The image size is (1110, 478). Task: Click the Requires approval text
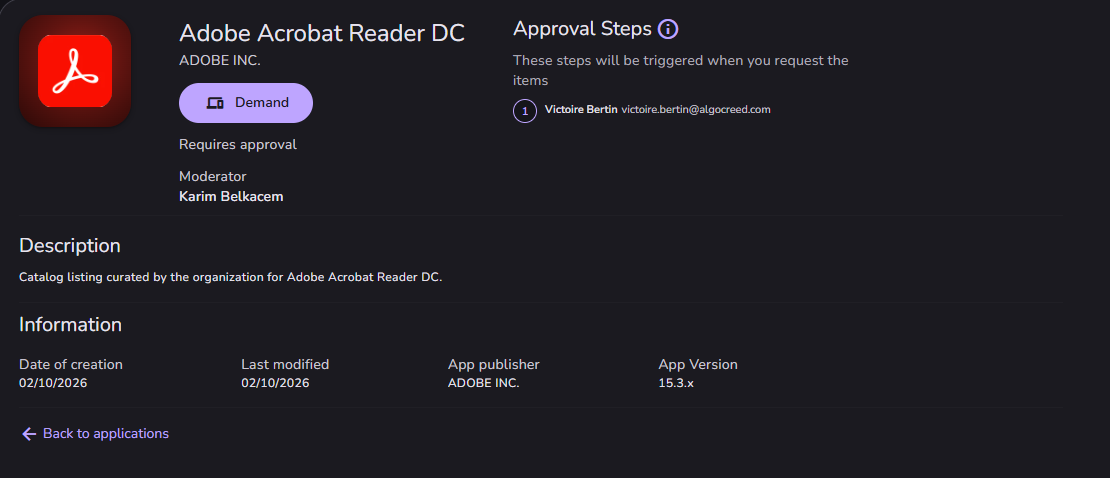tap(238, 144)
